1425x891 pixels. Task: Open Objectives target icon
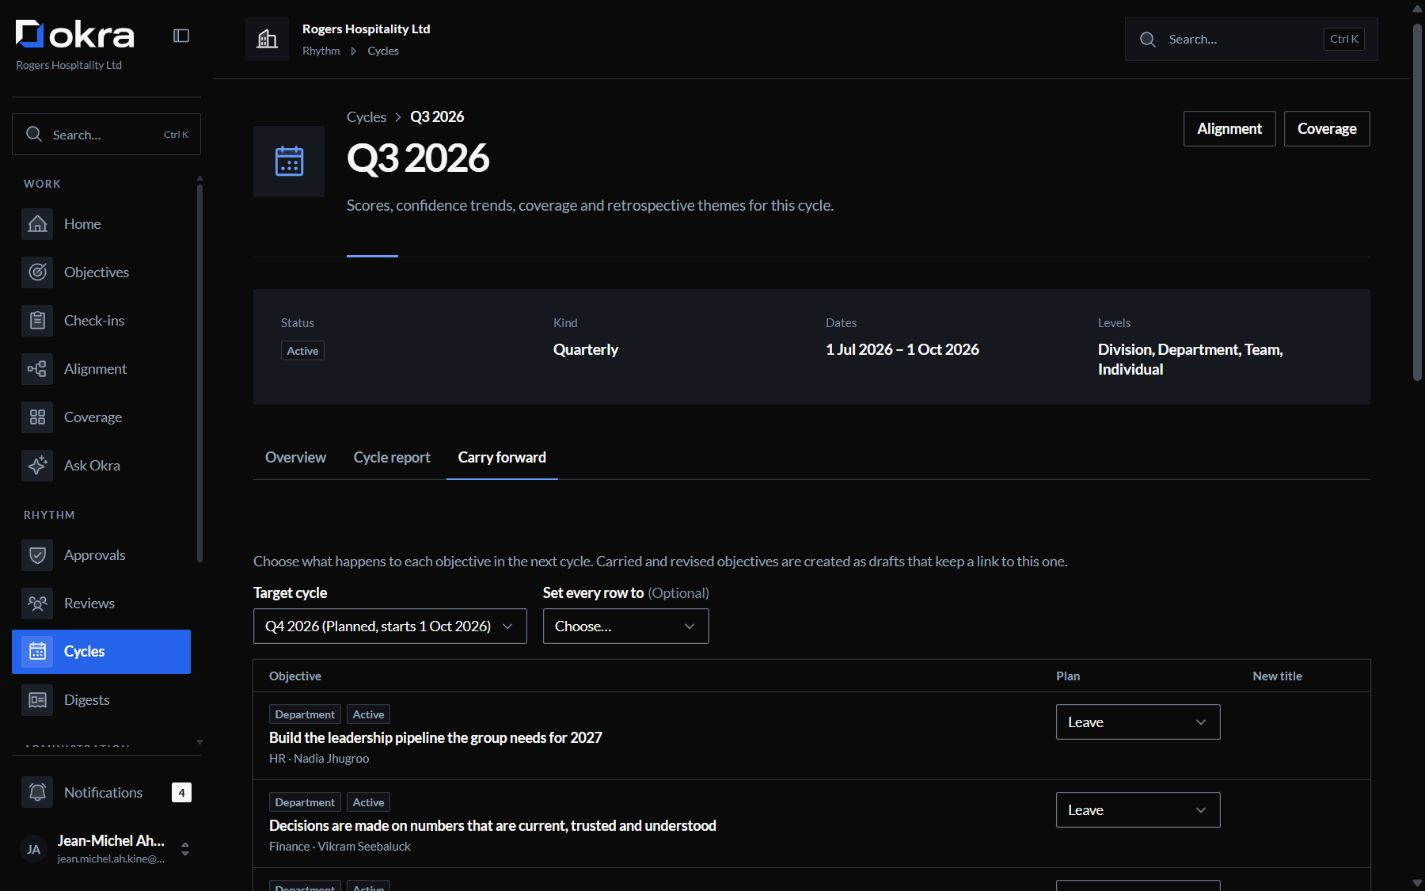pos(37,272)
